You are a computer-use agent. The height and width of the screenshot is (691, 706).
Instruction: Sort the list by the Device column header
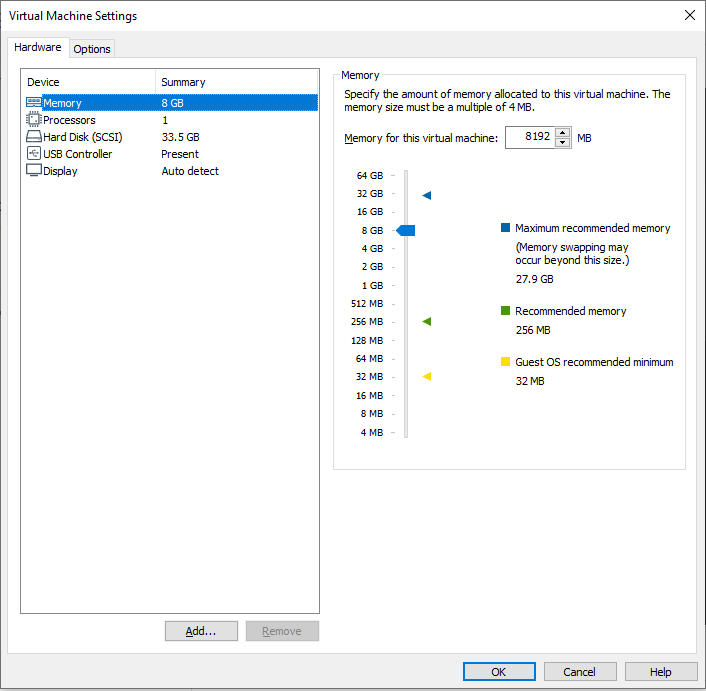click(88, 82)
